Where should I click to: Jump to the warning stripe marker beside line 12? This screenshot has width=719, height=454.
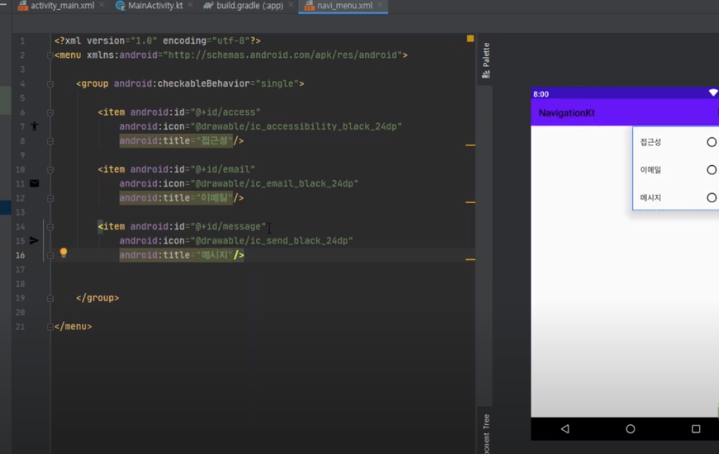pyautogui.click(x=470, y=202)
